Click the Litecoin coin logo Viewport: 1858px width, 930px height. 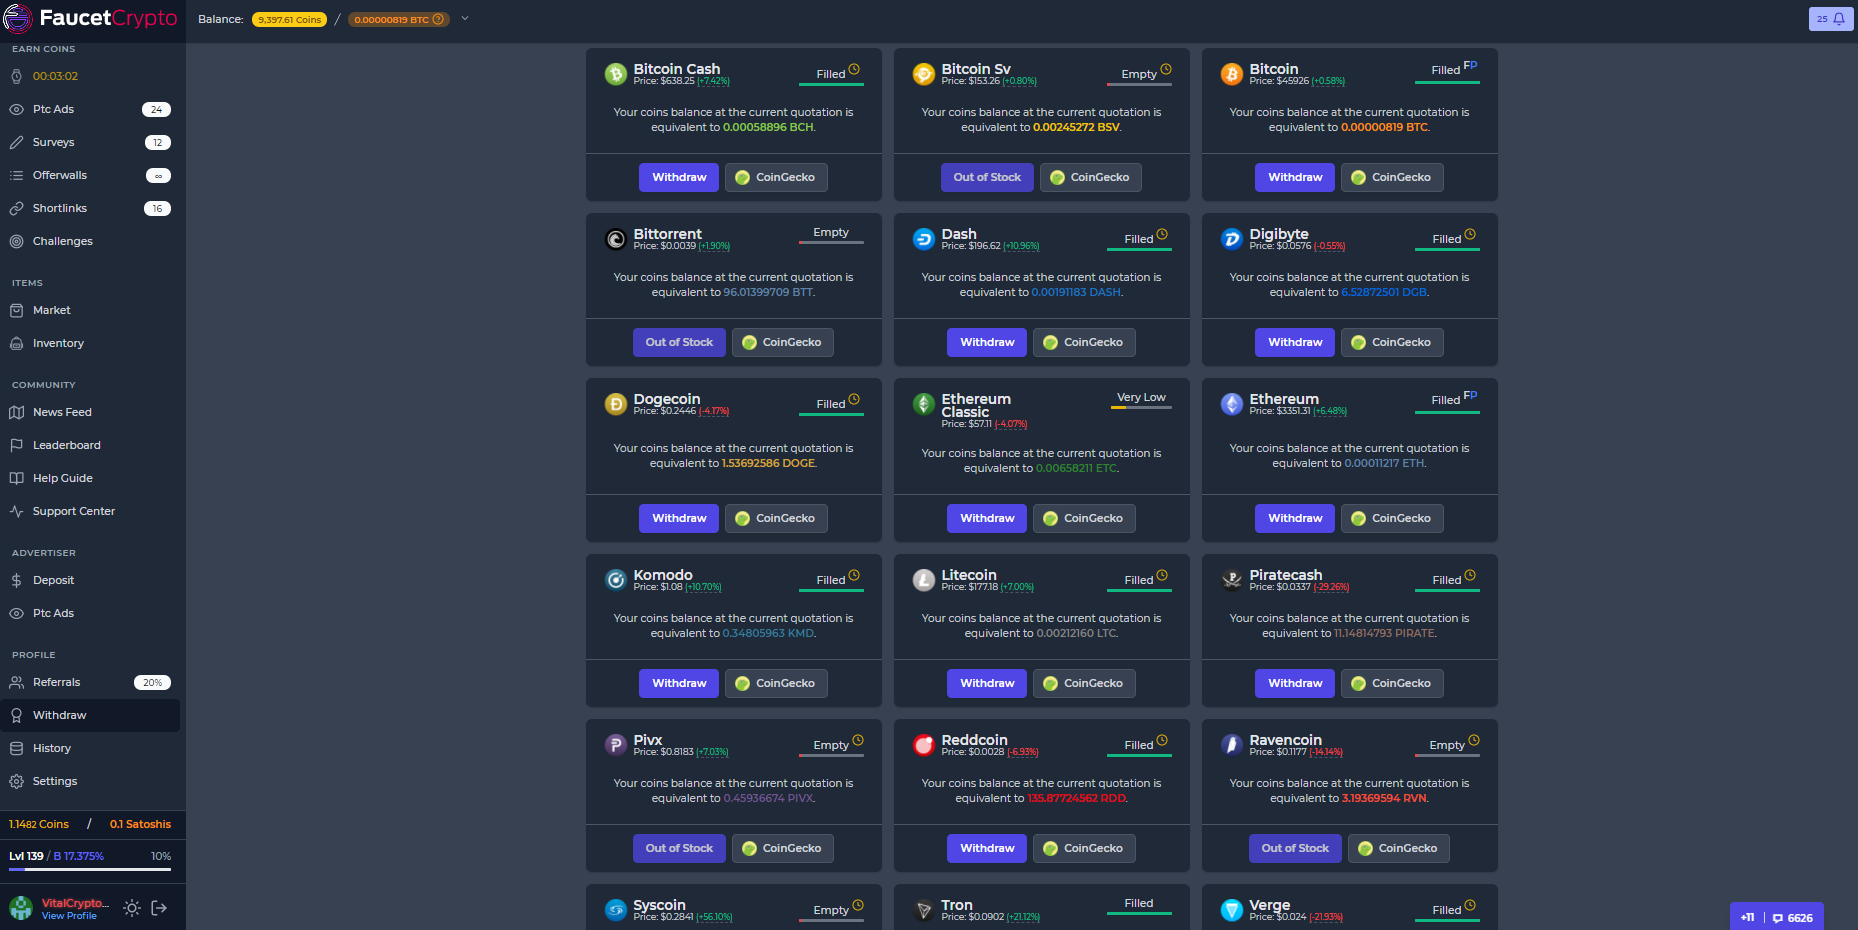(x=924, y=580)
